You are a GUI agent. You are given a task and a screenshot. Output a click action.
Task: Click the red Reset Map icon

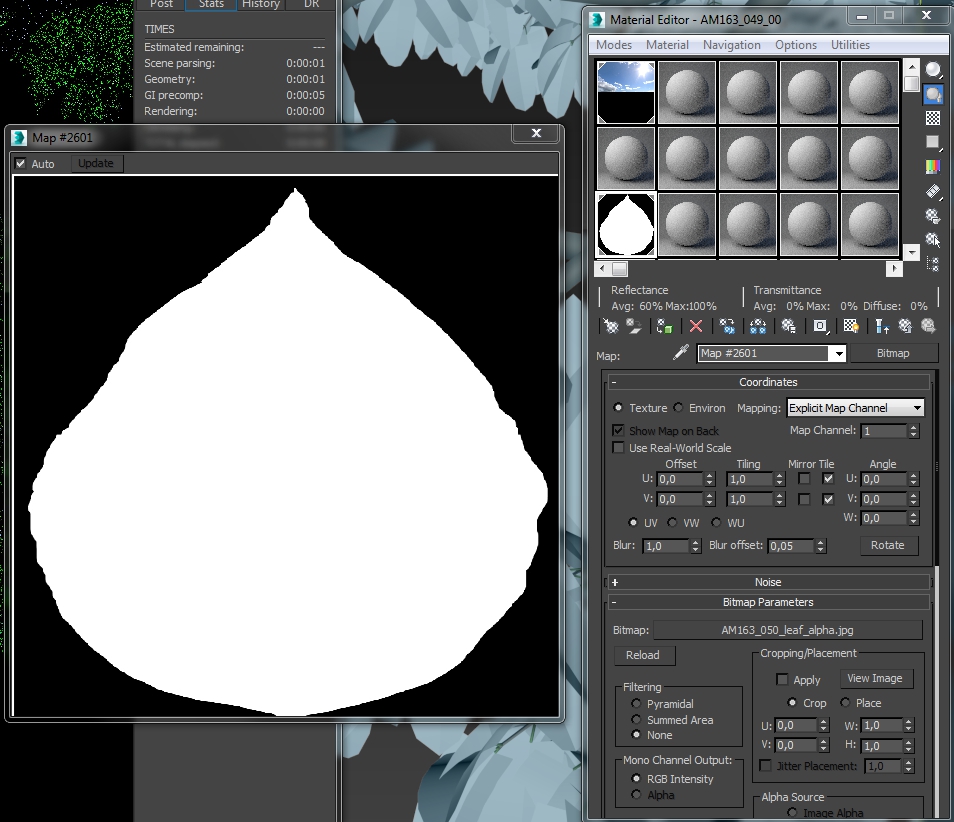(696, 326)
